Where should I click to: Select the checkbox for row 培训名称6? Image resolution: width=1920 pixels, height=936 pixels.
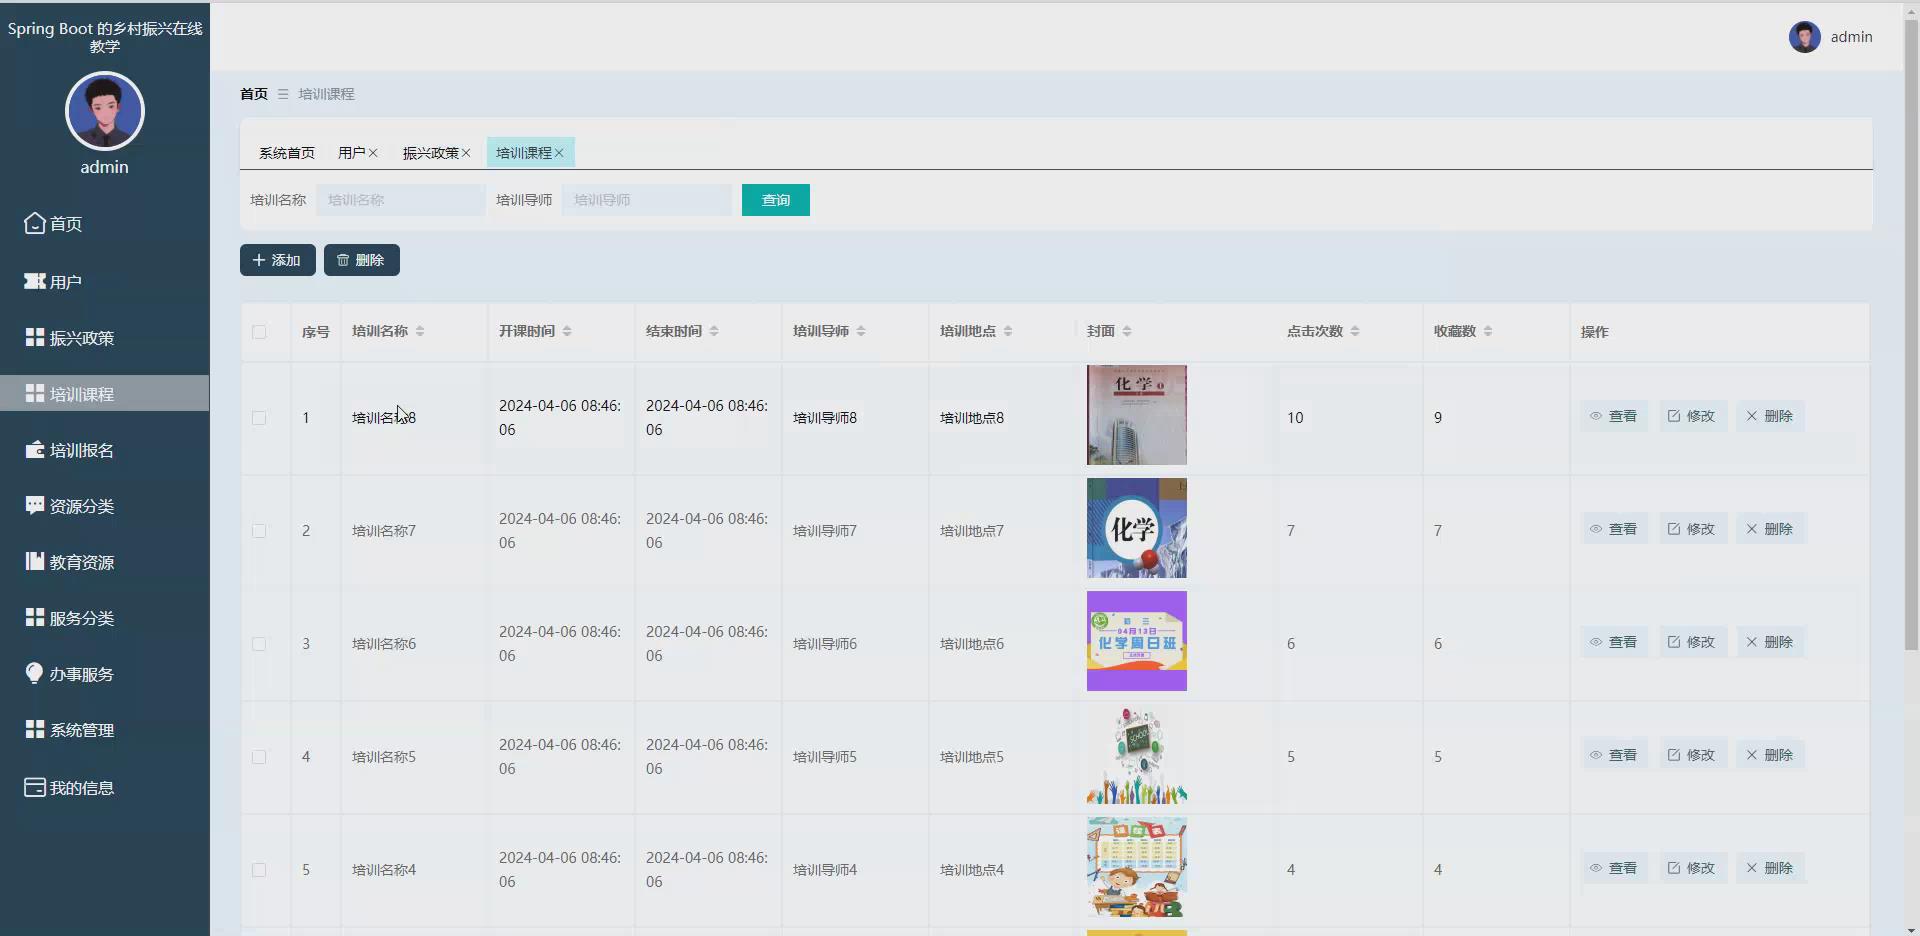click(x=259, y=644)
